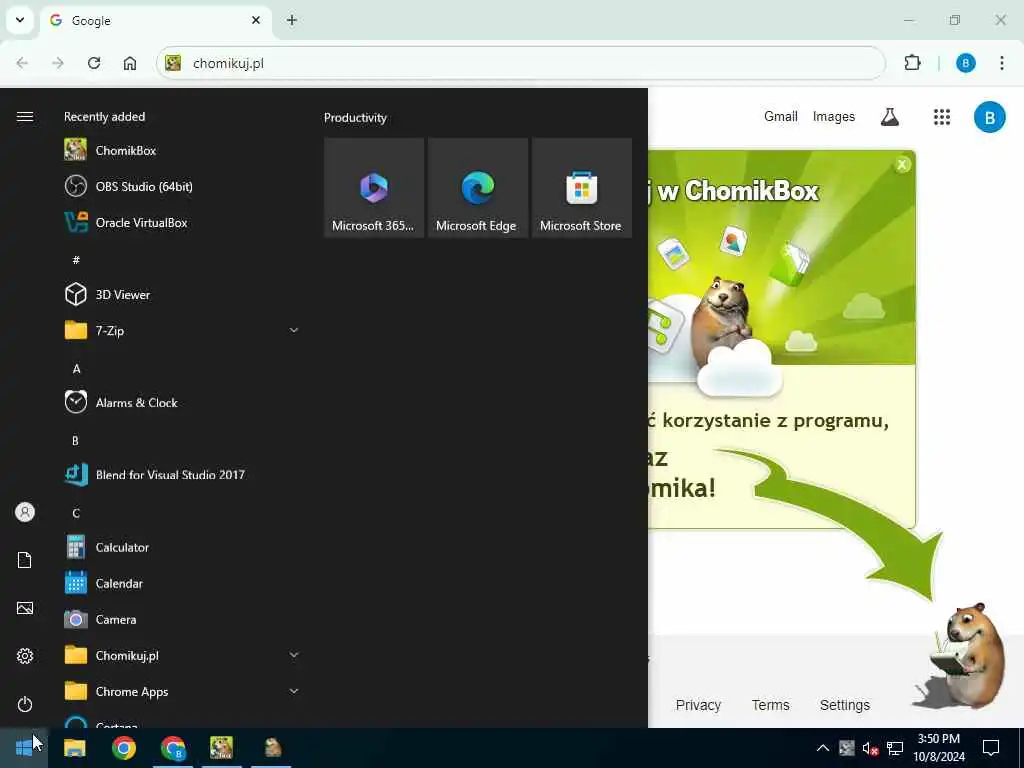Open Chrome tab search dropdown arrow
The image size is (1024, 768).
click(20, 20)
